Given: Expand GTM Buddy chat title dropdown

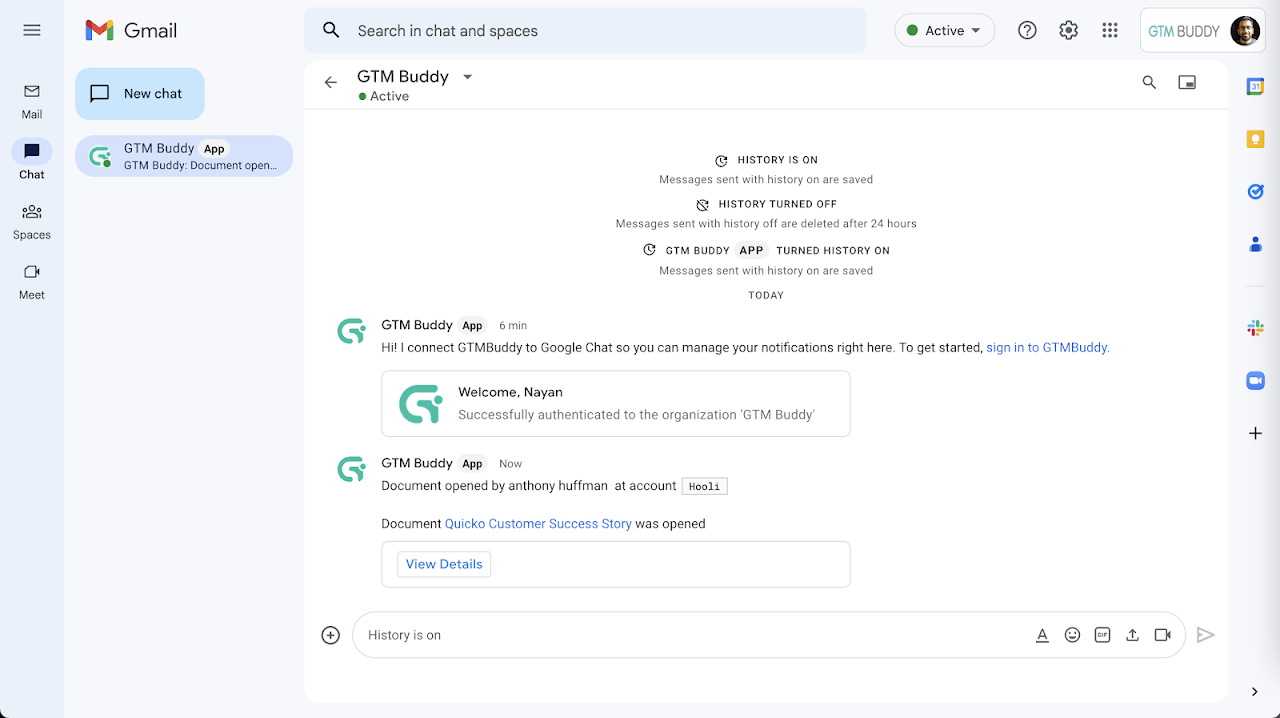Looking at the screenshot, I should 467,77.
